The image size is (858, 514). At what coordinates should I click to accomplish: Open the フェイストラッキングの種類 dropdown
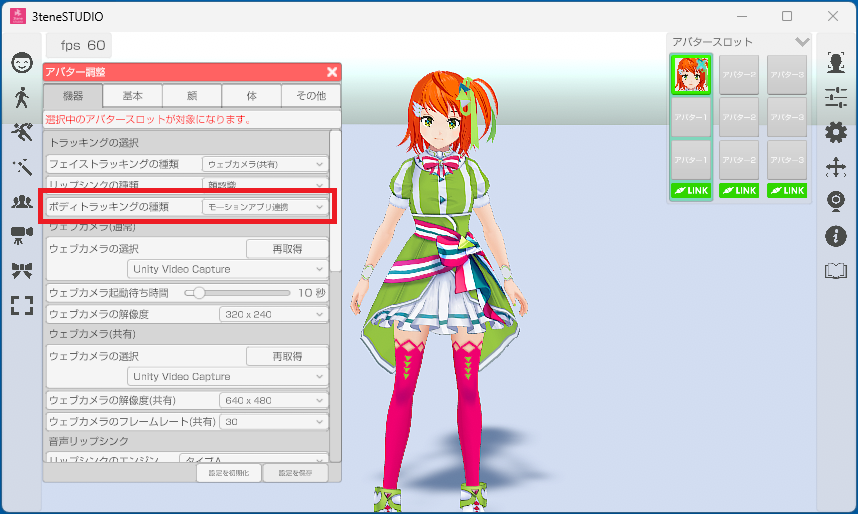265,164
